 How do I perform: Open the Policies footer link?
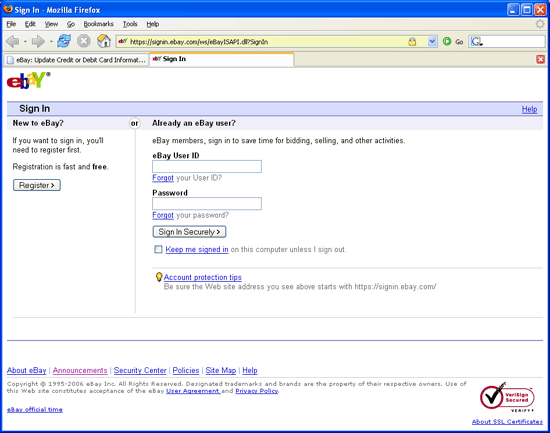(186, 370)
